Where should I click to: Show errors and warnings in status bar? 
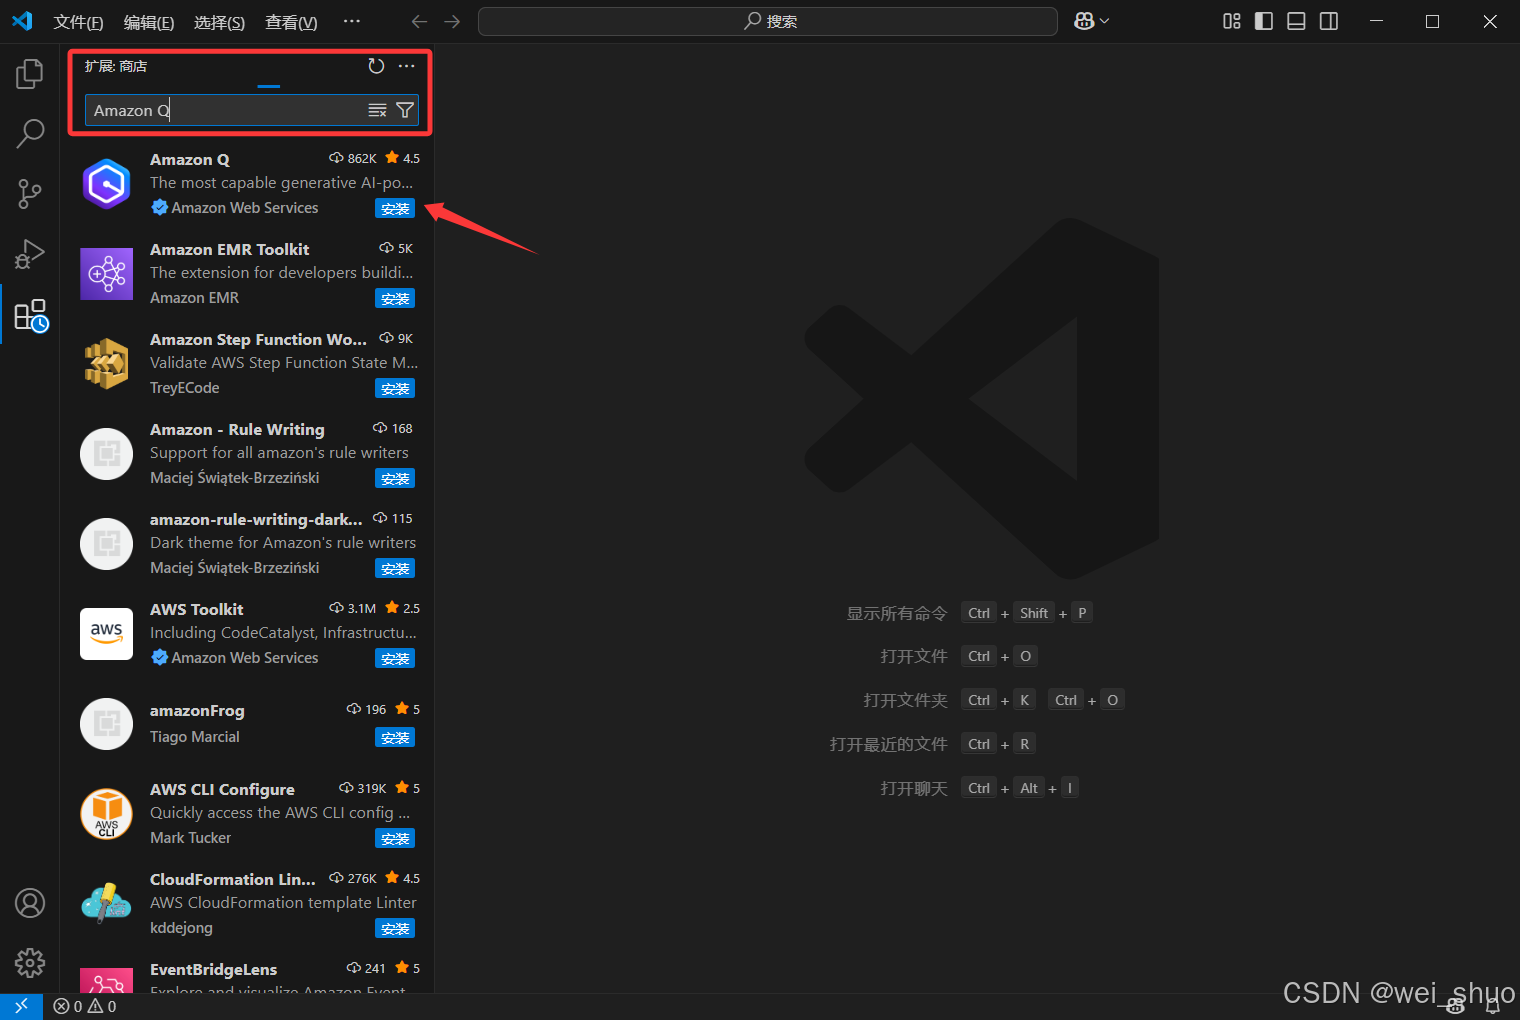(85, 1006)
